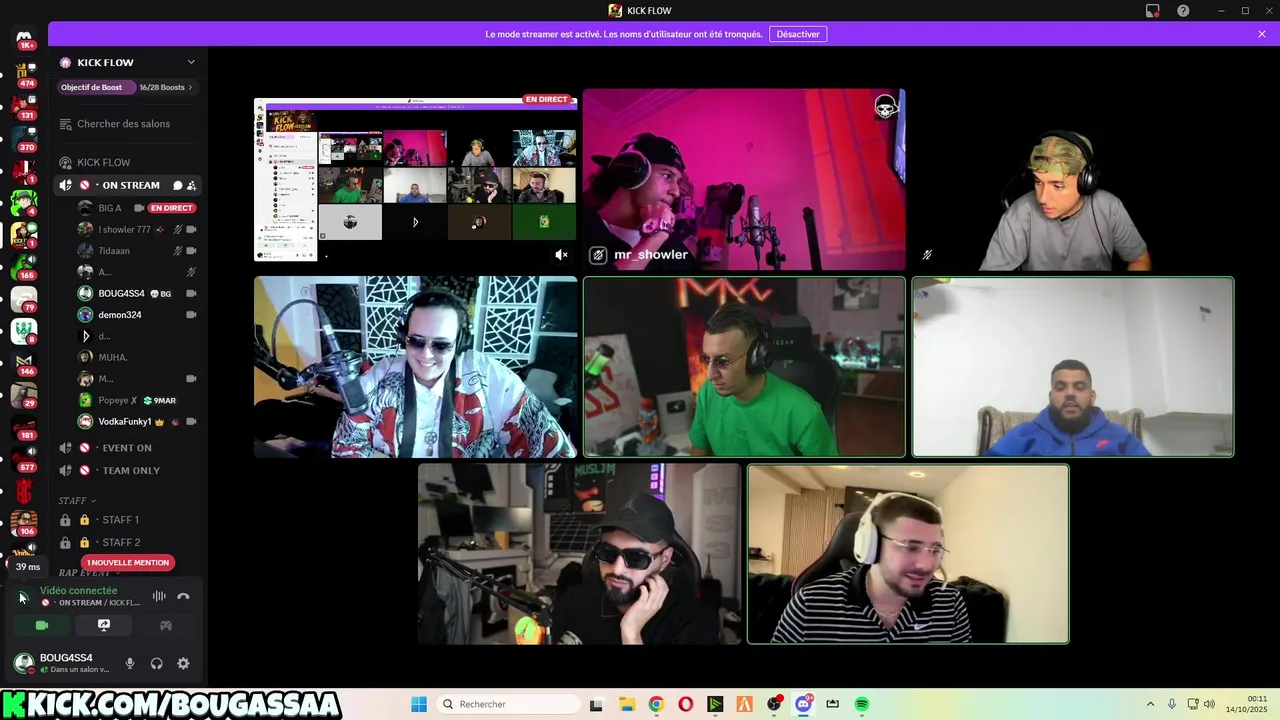
Task: Open Discord user settings gear
Action: [x=183, y=663]
